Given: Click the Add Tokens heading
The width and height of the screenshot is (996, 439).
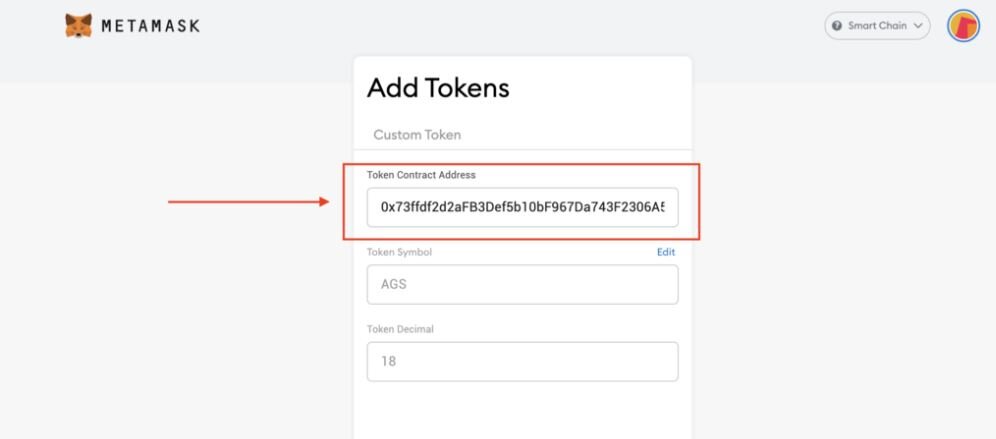Looking at the screenshot, I should [x=438, y=88].
